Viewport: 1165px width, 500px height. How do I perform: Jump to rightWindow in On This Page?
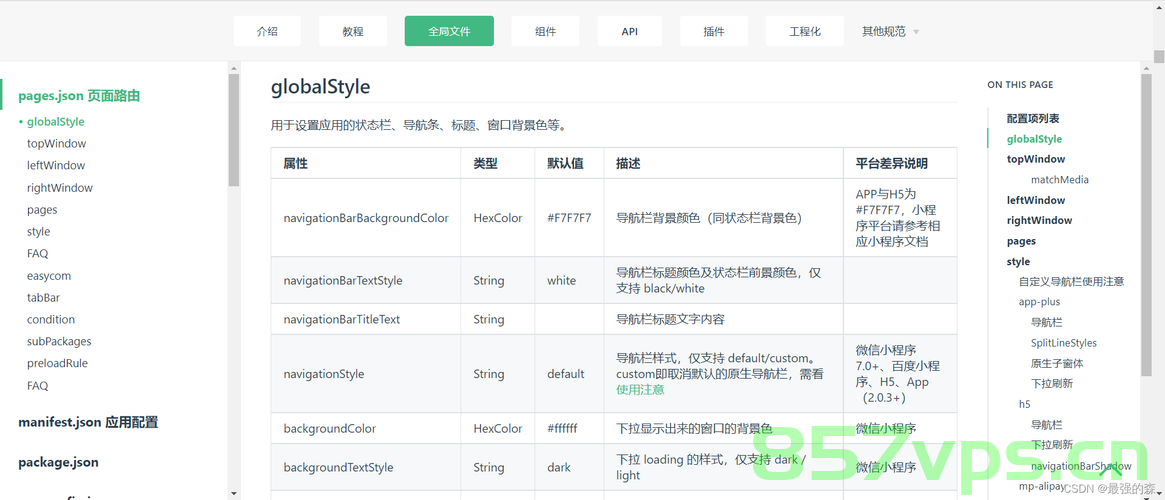[x=1039, y=221]
